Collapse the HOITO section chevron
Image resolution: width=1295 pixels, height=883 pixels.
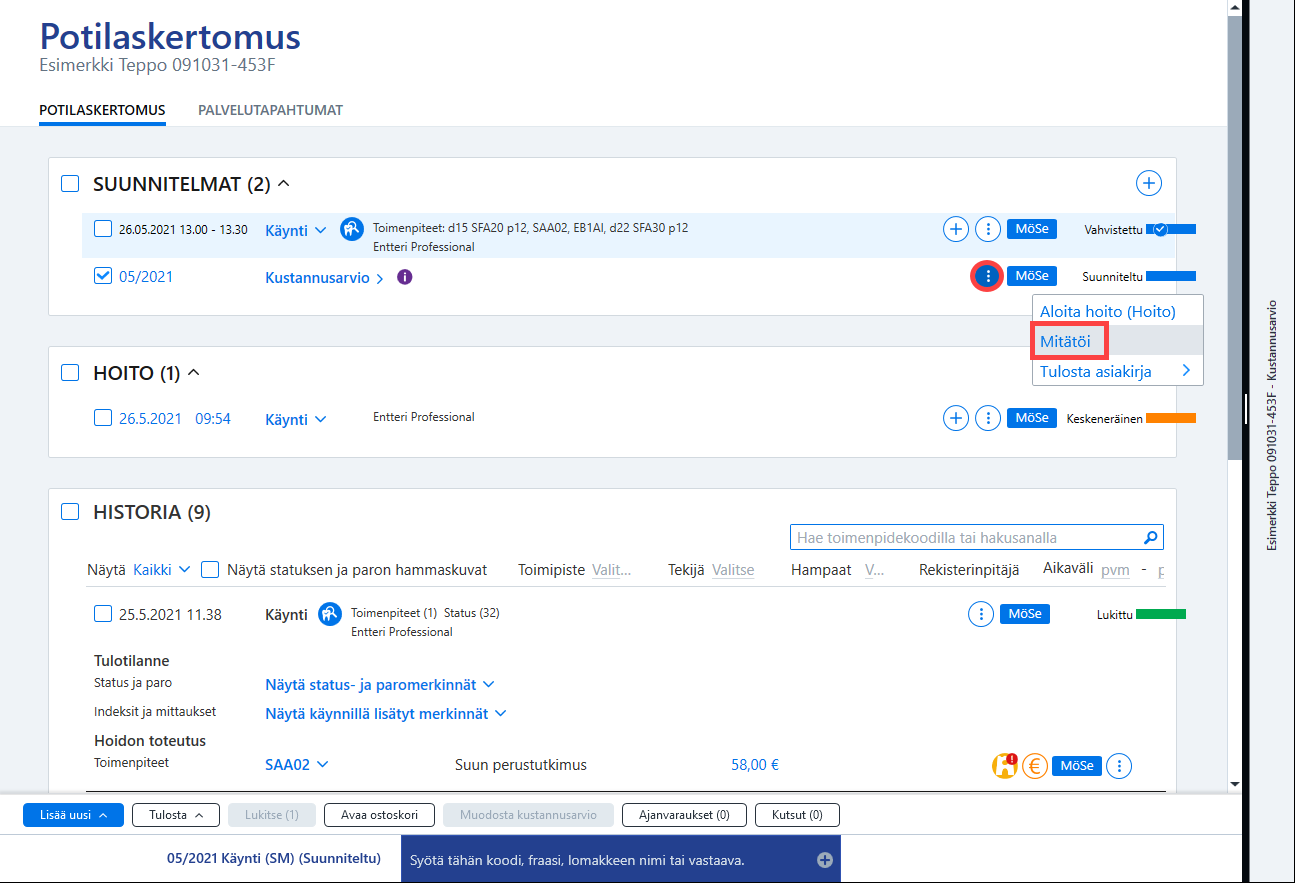tap(194, 372)
